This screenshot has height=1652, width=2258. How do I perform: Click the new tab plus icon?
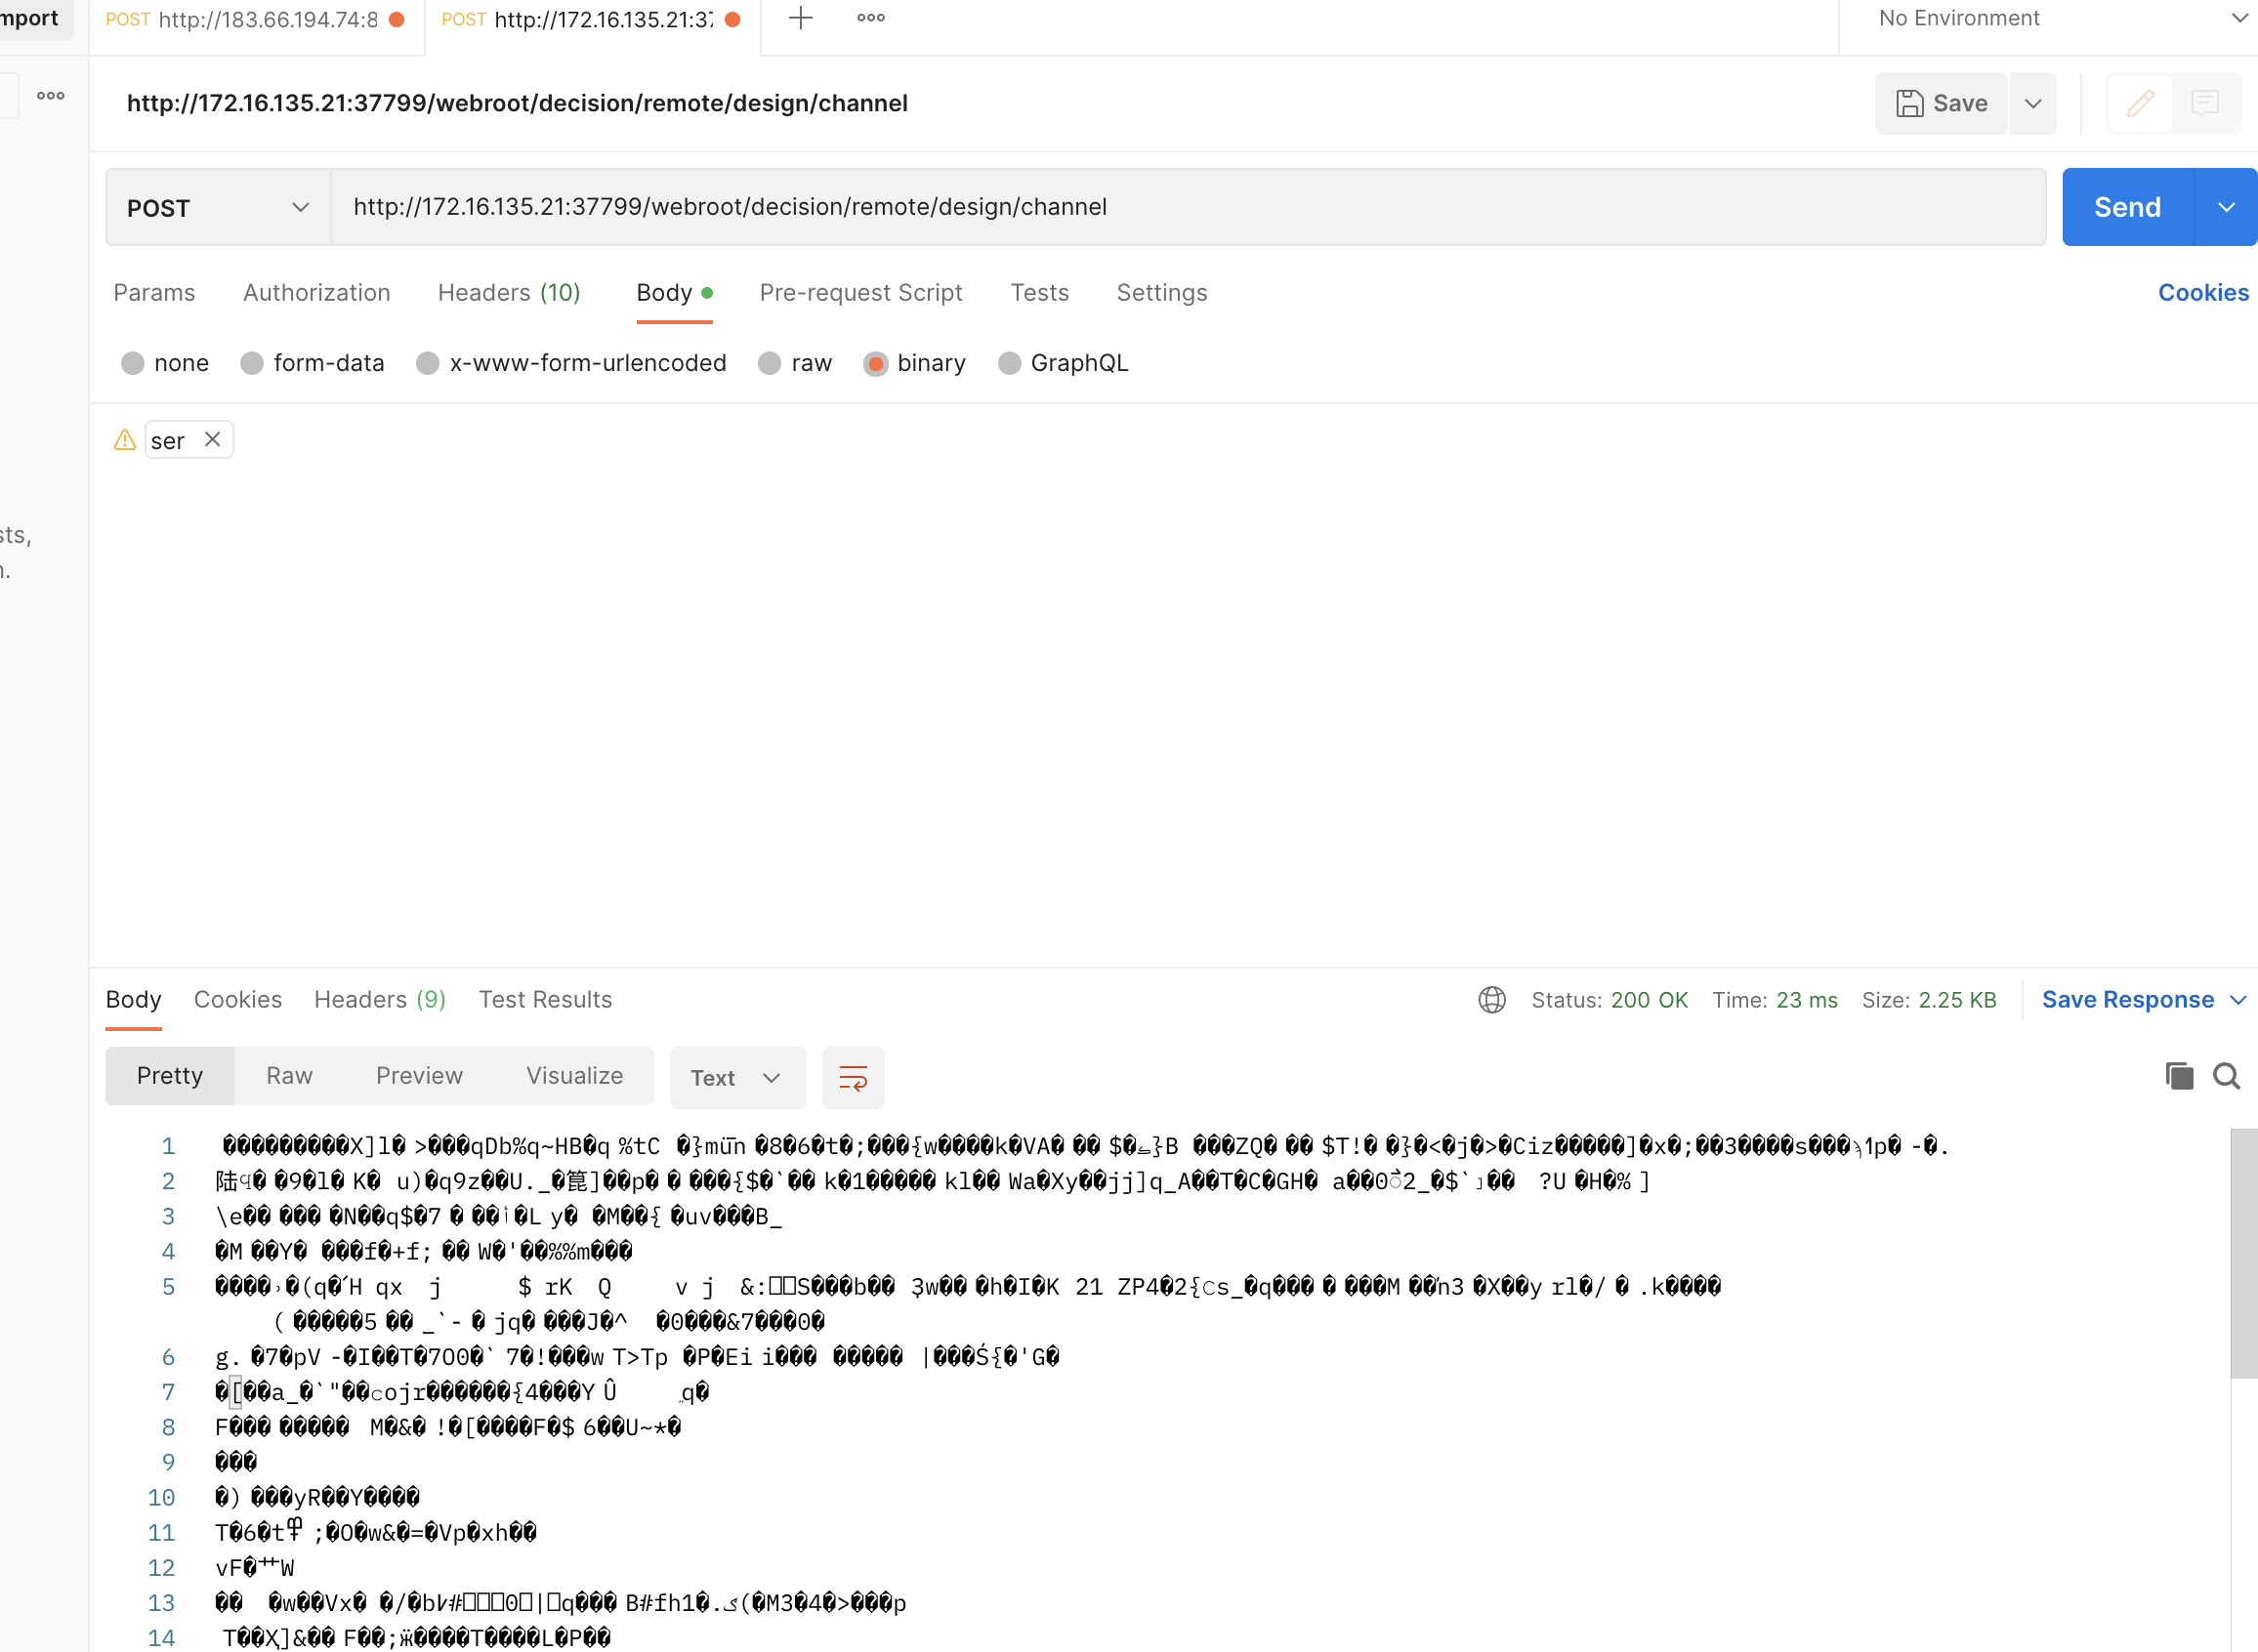(x=800, y=18)
